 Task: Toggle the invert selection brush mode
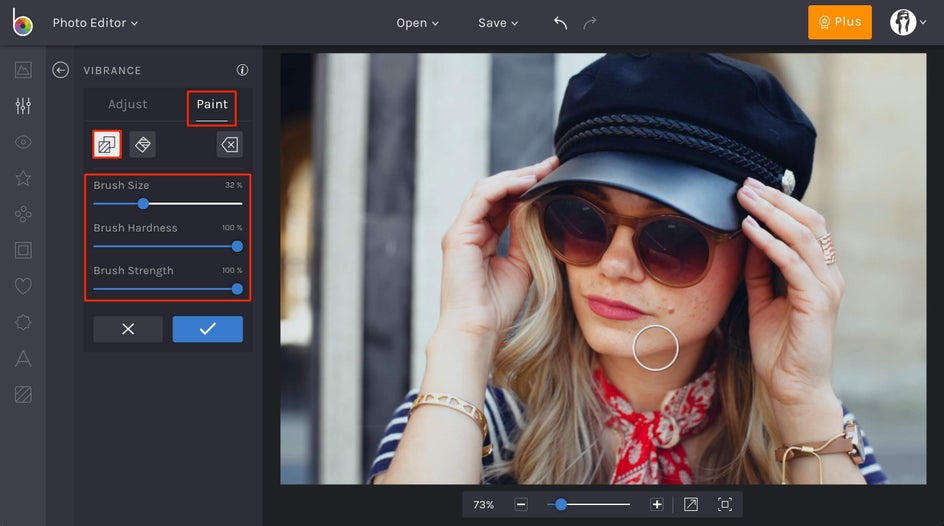107,145
